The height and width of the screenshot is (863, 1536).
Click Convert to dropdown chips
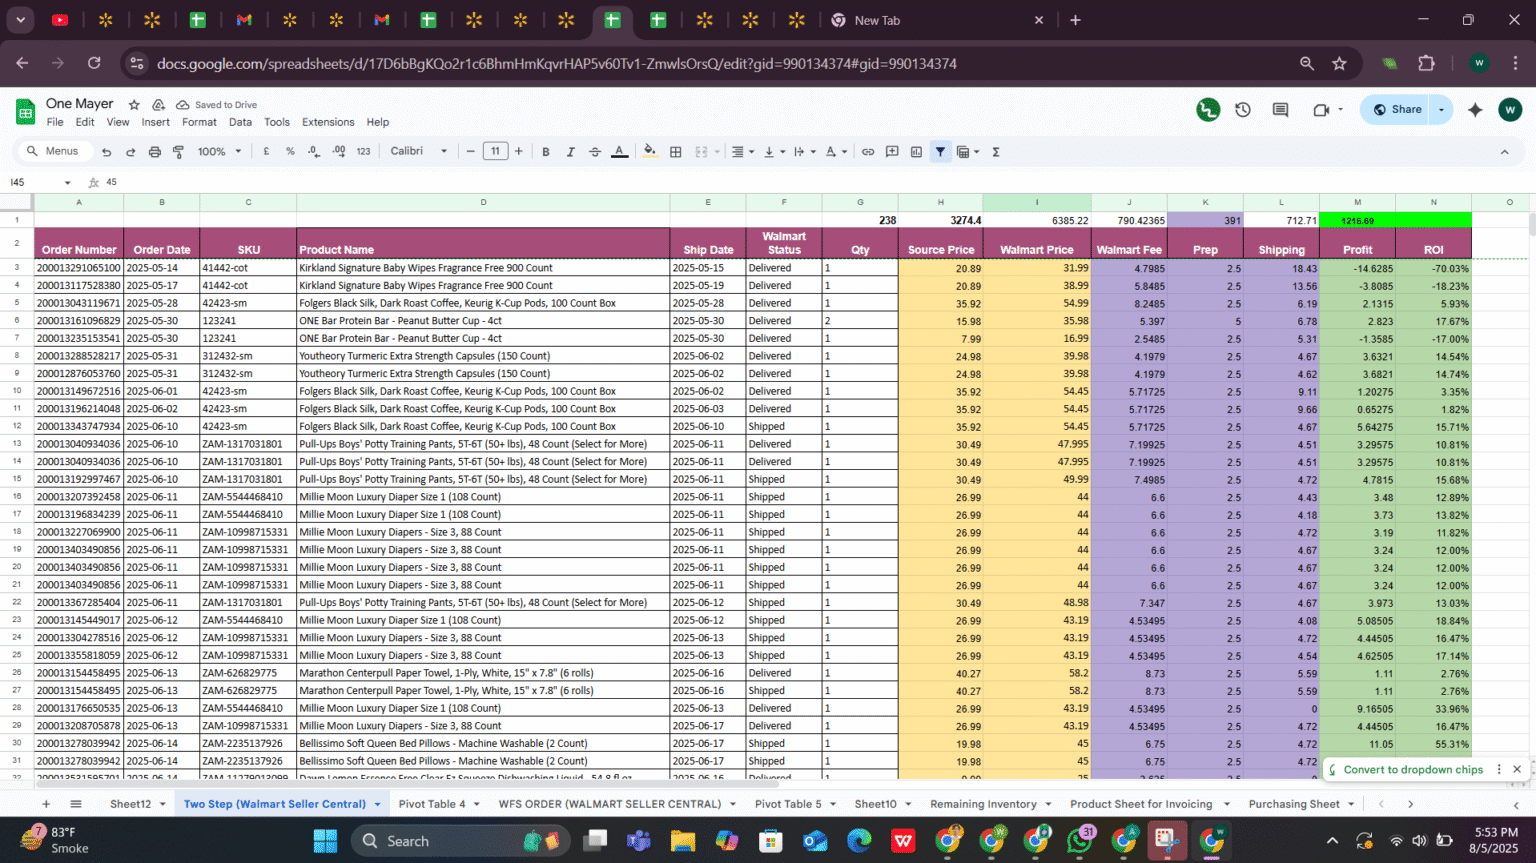tap(1412, 770)
